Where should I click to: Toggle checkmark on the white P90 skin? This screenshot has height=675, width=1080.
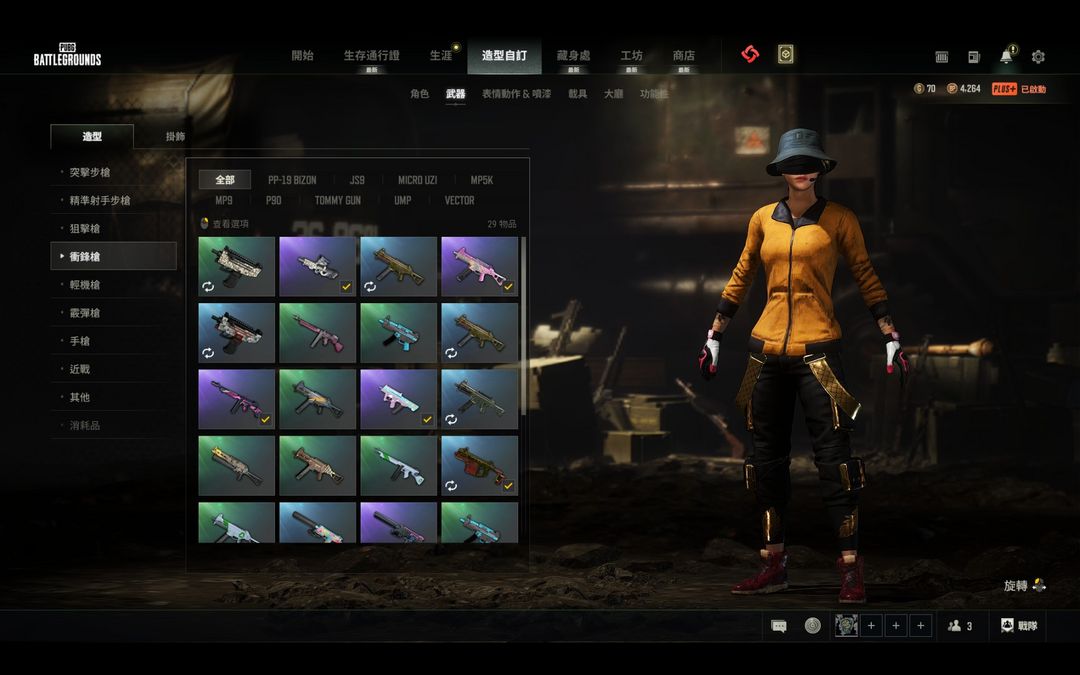point(346,287)
